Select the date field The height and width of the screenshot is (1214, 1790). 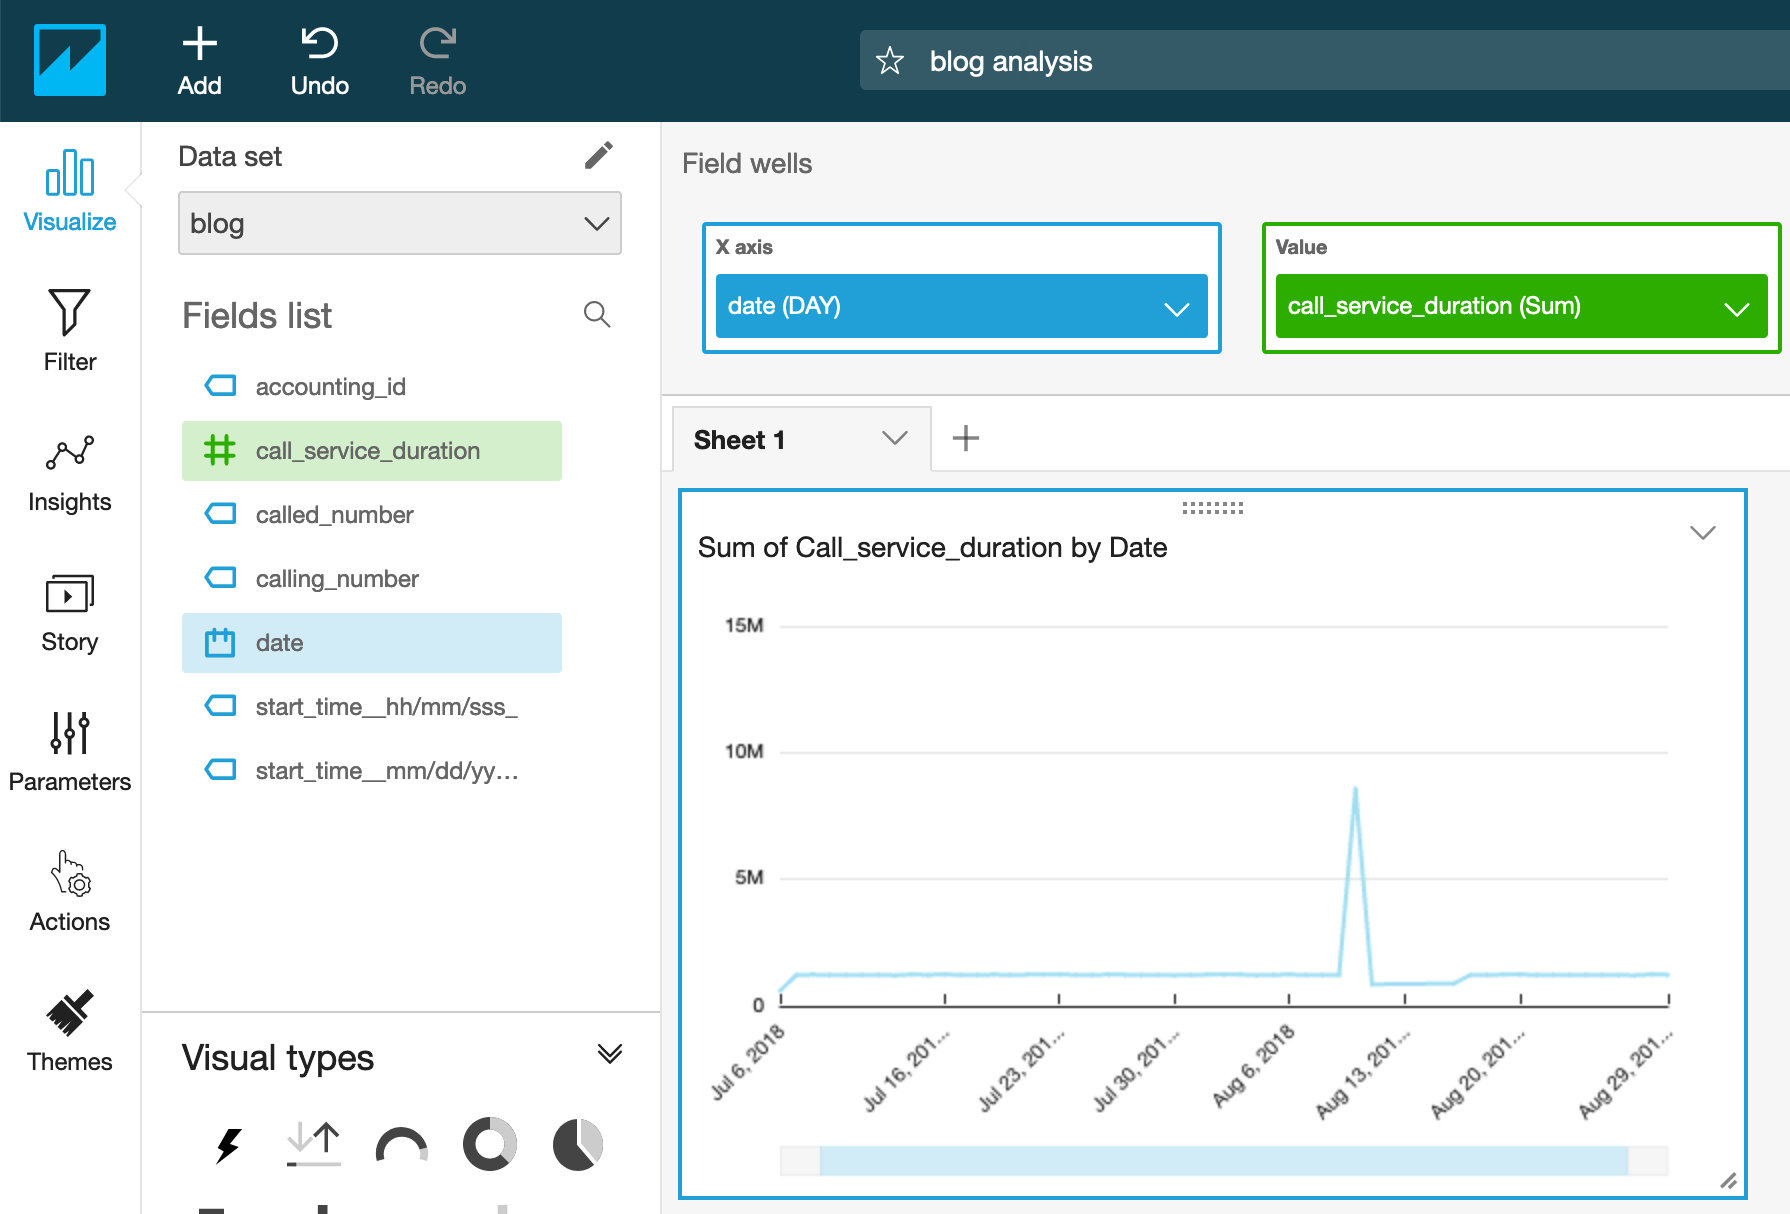click(372, 643)
